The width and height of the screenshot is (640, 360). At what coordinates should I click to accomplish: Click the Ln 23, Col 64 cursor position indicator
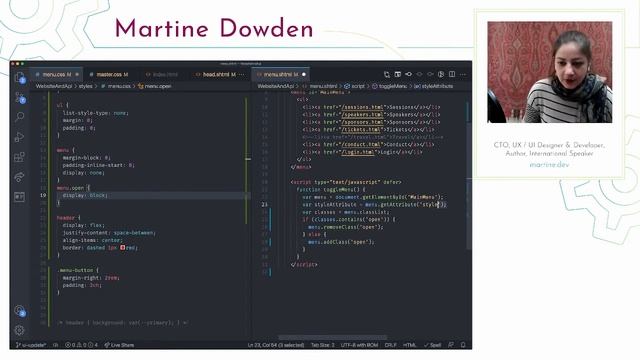(276, 345)
